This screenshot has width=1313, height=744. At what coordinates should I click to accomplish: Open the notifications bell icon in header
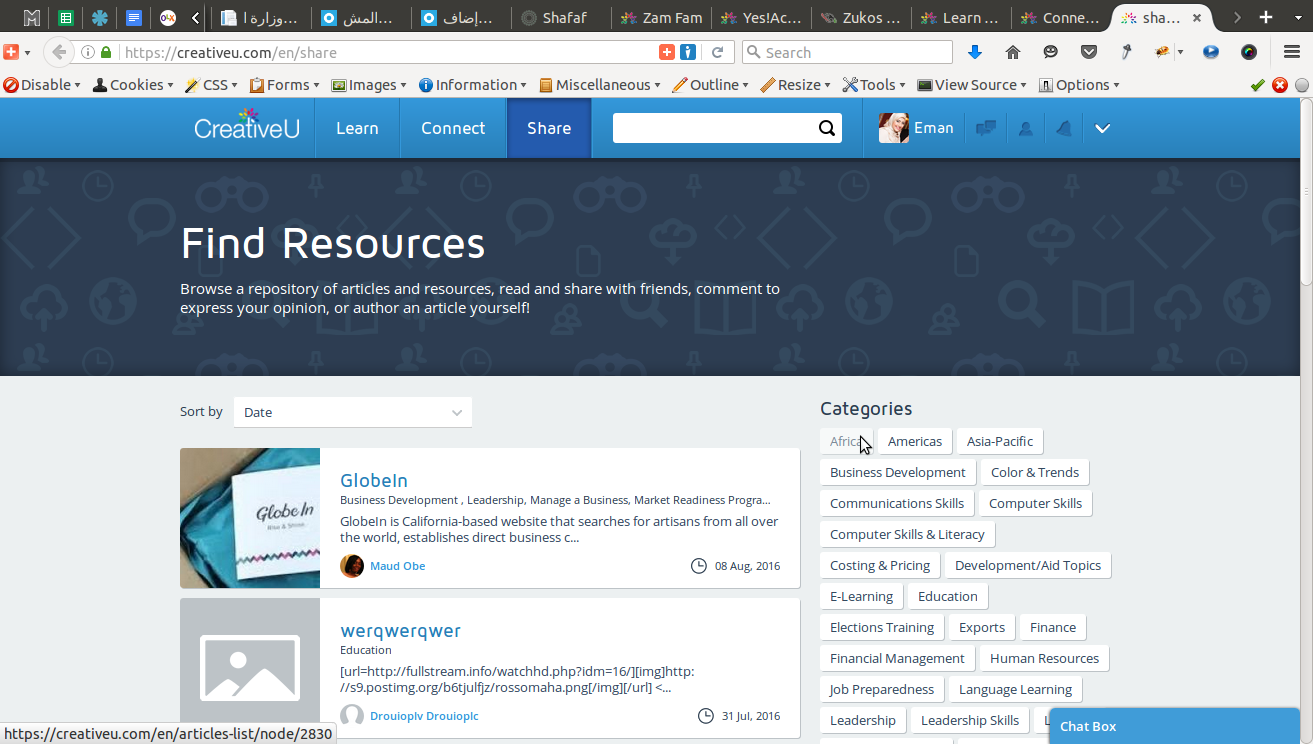pyautogui.click(x=1064, y=128)
